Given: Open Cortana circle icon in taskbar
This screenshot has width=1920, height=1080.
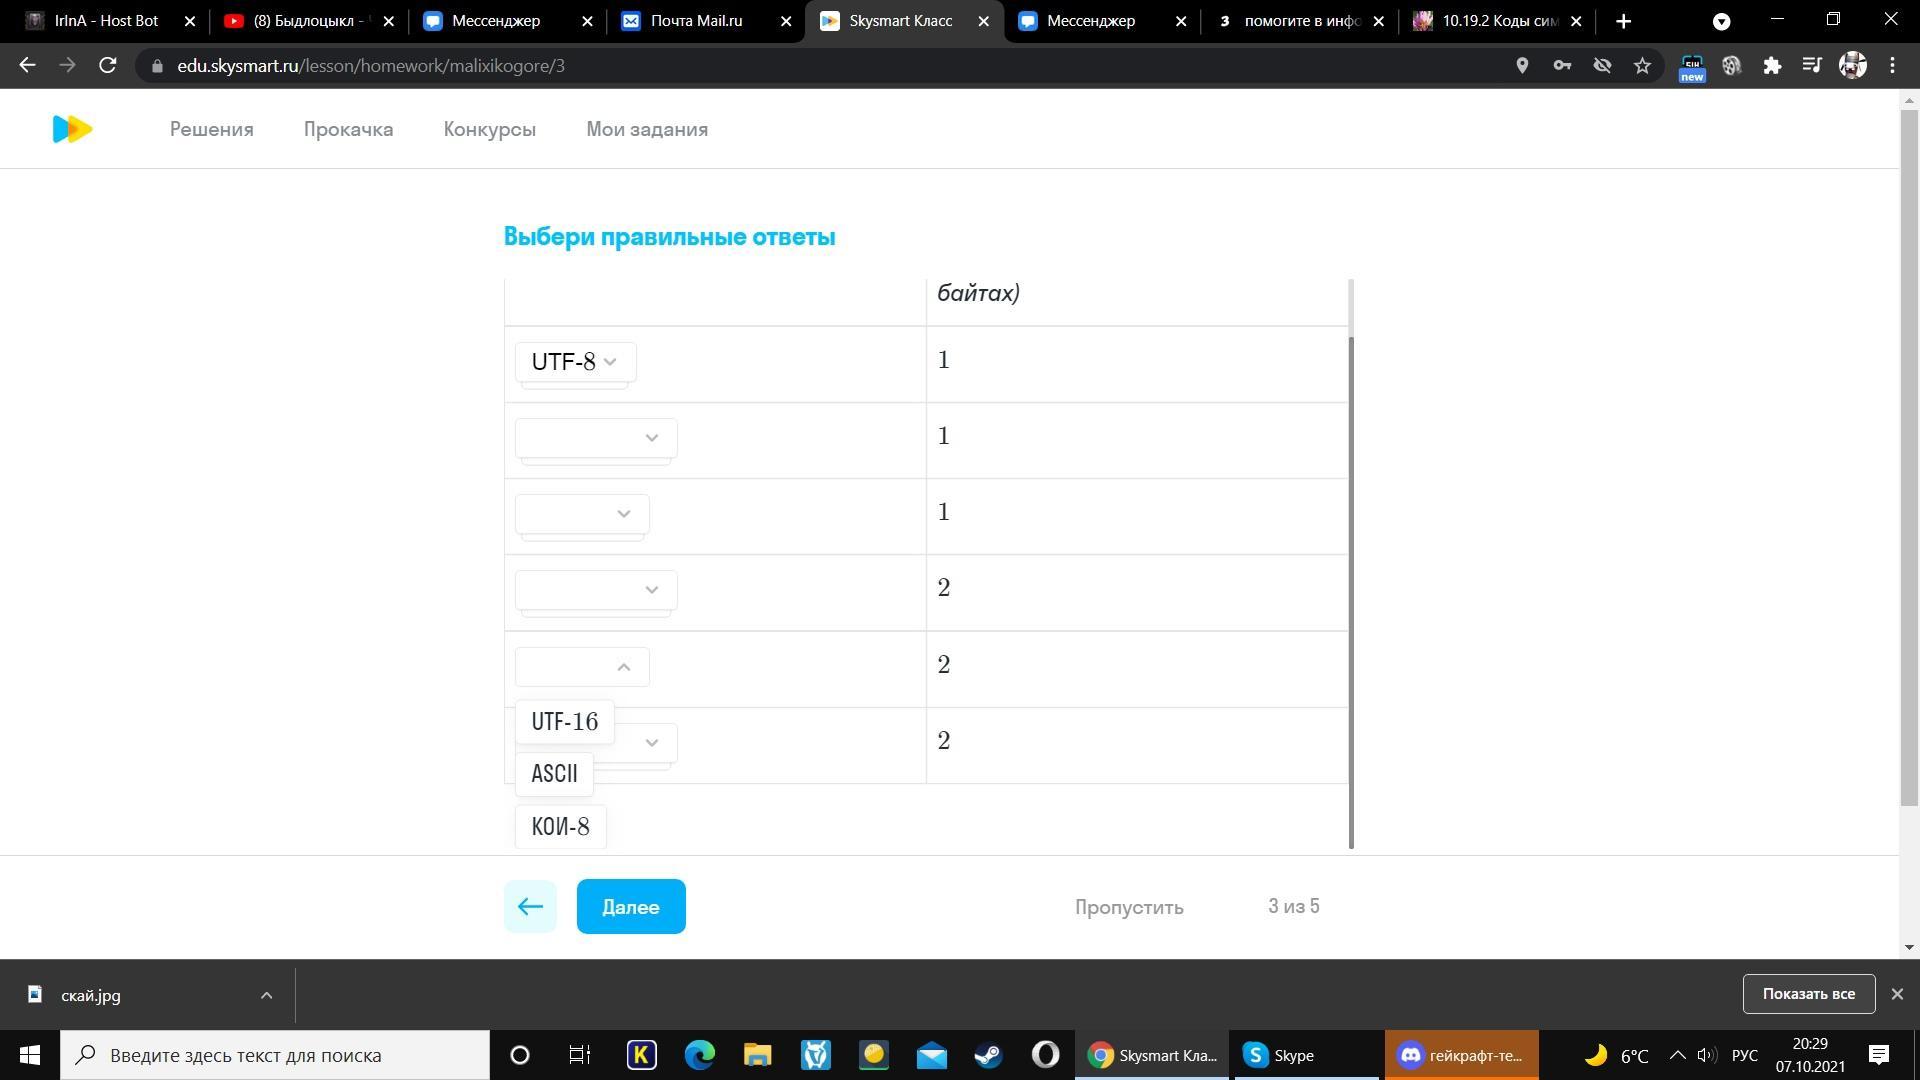Looking at the screenshot, I should coord(520,1055).
